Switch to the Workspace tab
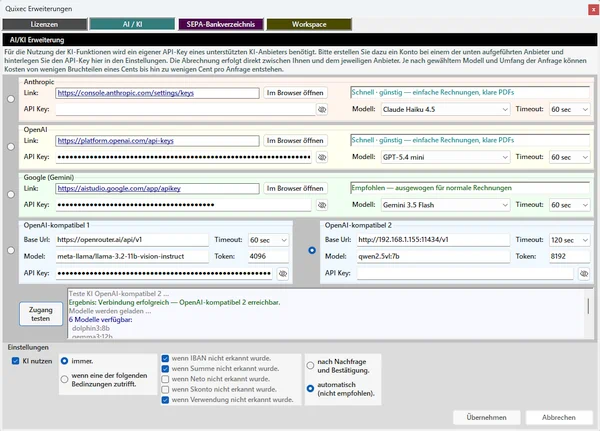The width and height of the screenshot is (600, 431). (309, 24)
